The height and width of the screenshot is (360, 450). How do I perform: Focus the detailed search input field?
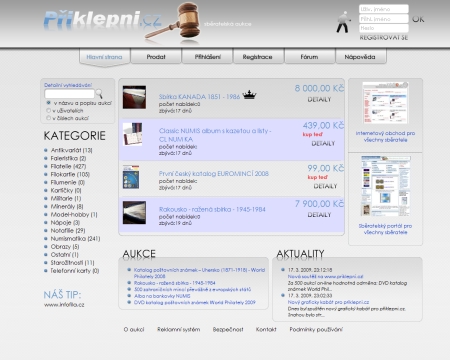coord(70,94)
